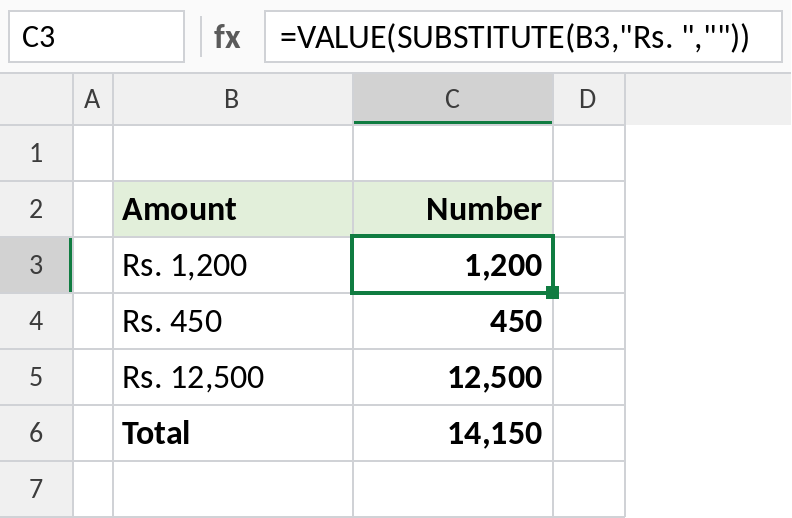Select column A header
The image size is (792, 518).
pyautogui.click(x=93, y=99)
